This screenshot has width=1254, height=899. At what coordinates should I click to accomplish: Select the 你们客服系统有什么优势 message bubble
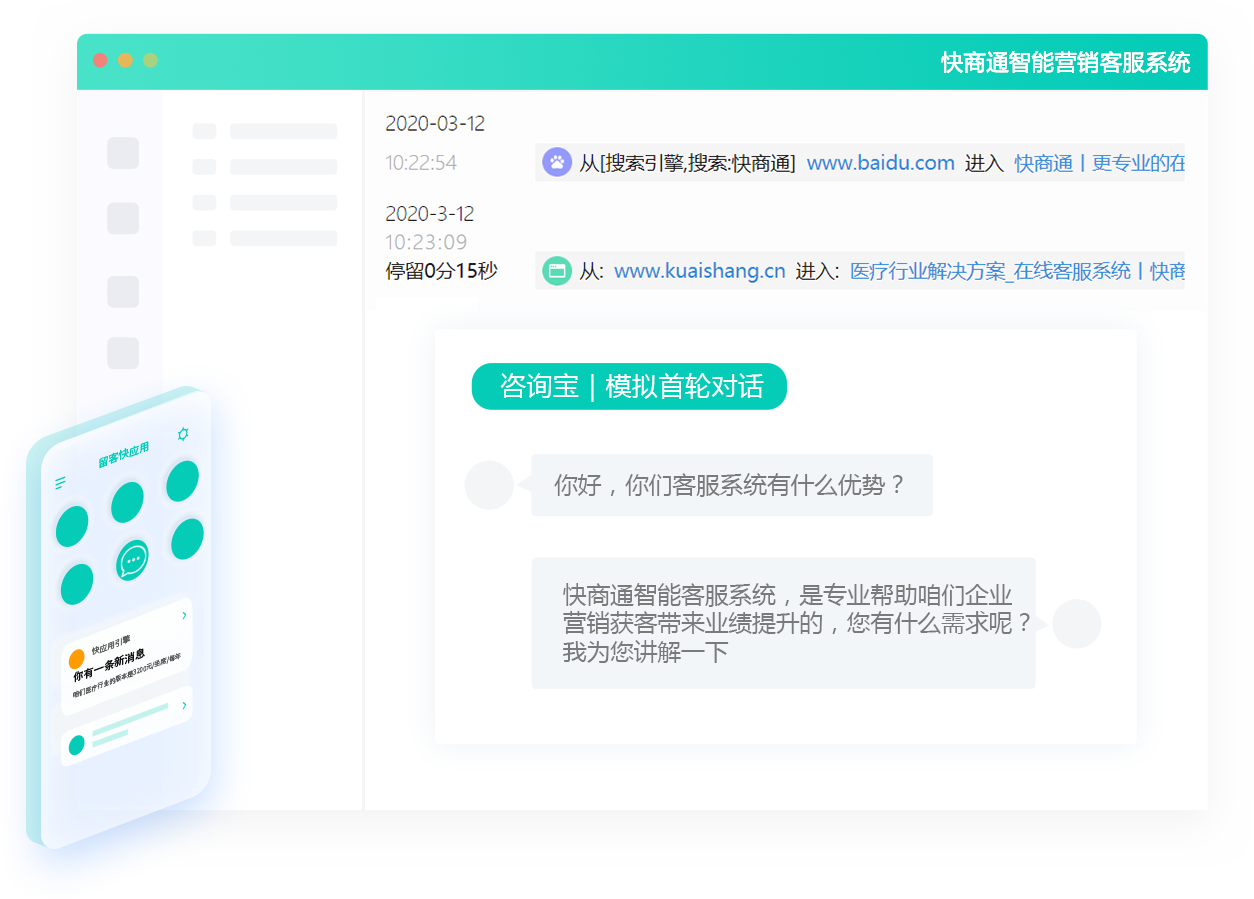pyautogui.click(x=731, y=486)
